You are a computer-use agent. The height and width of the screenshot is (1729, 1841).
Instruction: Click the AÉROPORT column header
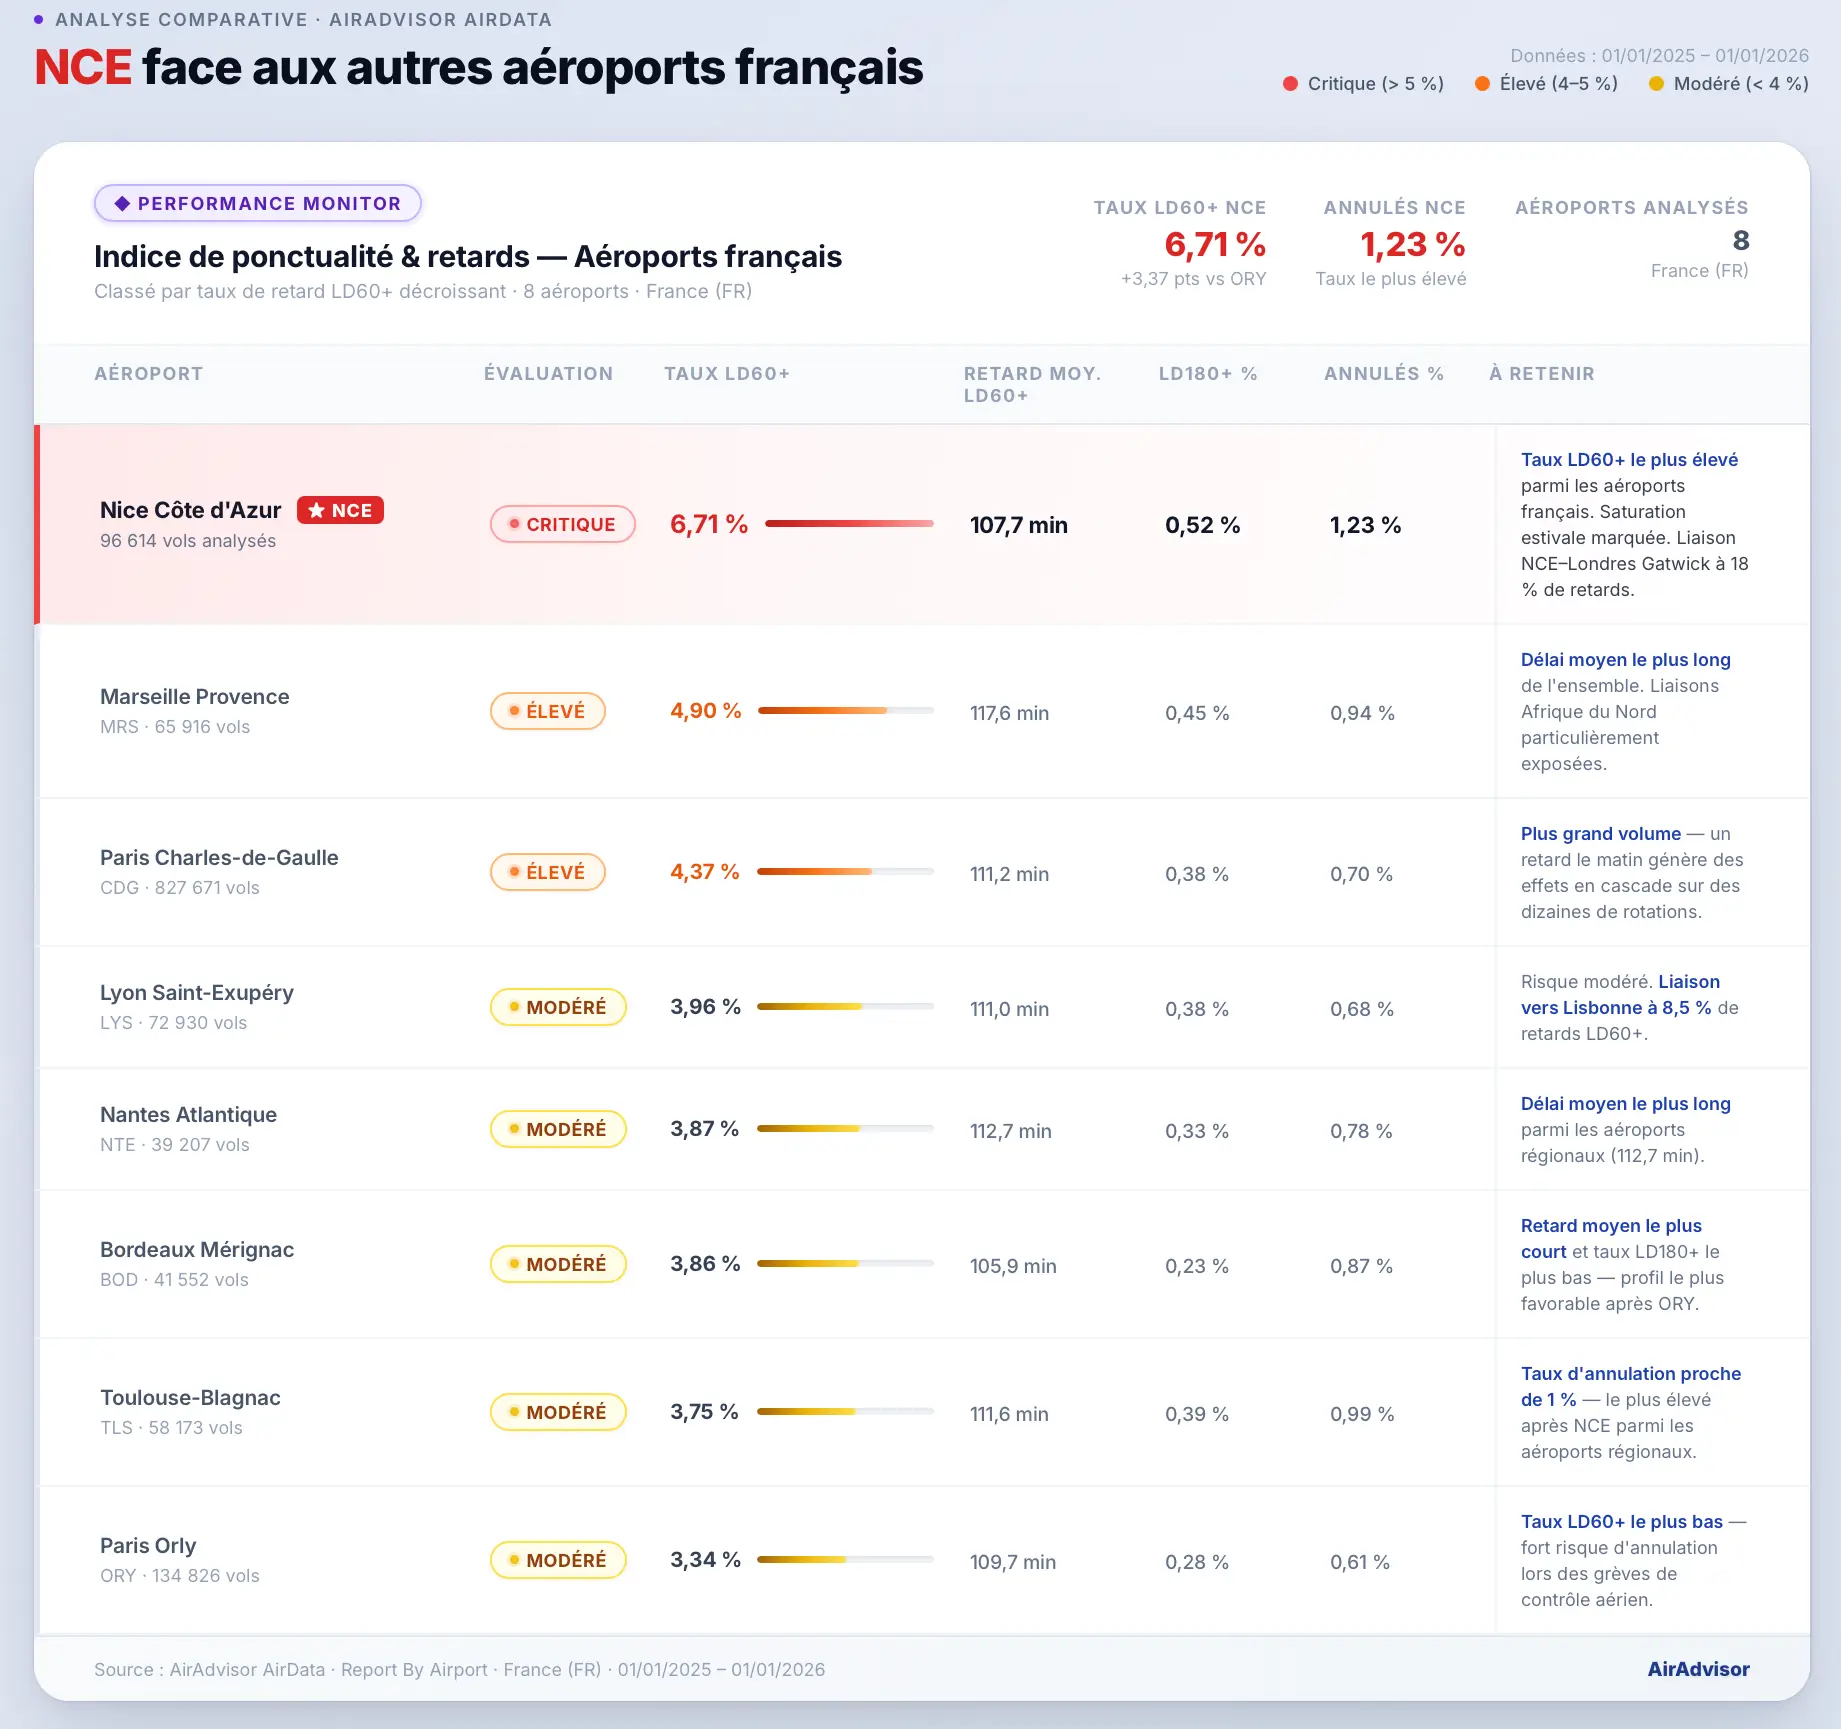[149, 374]
